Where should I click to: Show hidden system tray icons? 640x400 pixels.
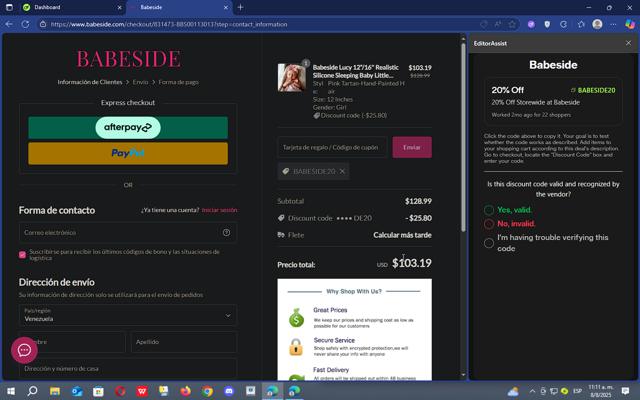tap(532, 391)
